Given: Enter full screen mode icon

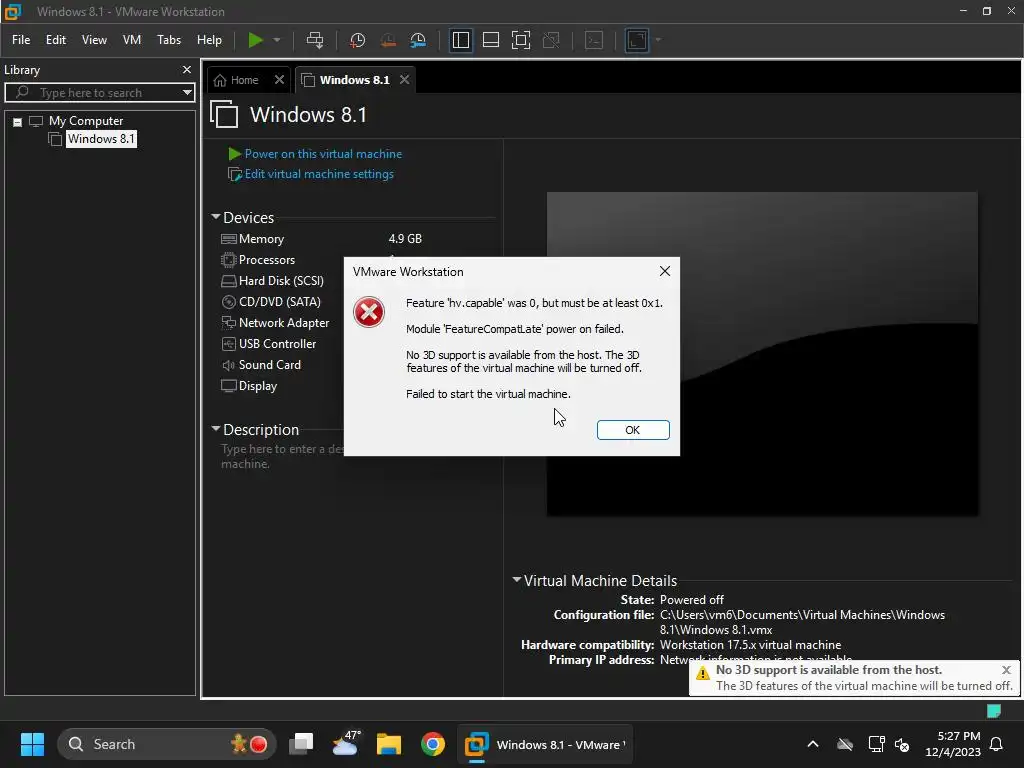Looking at the screenshot, I should pos(520,40).
